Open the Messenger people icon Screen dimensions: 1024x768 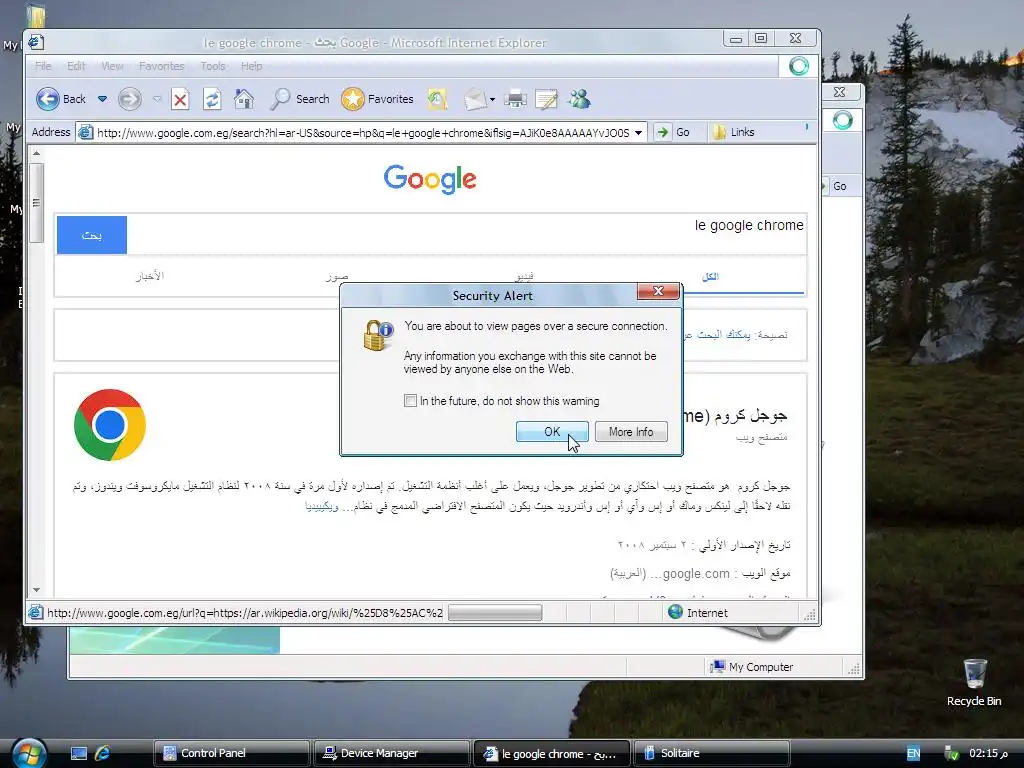pos(579,99)
